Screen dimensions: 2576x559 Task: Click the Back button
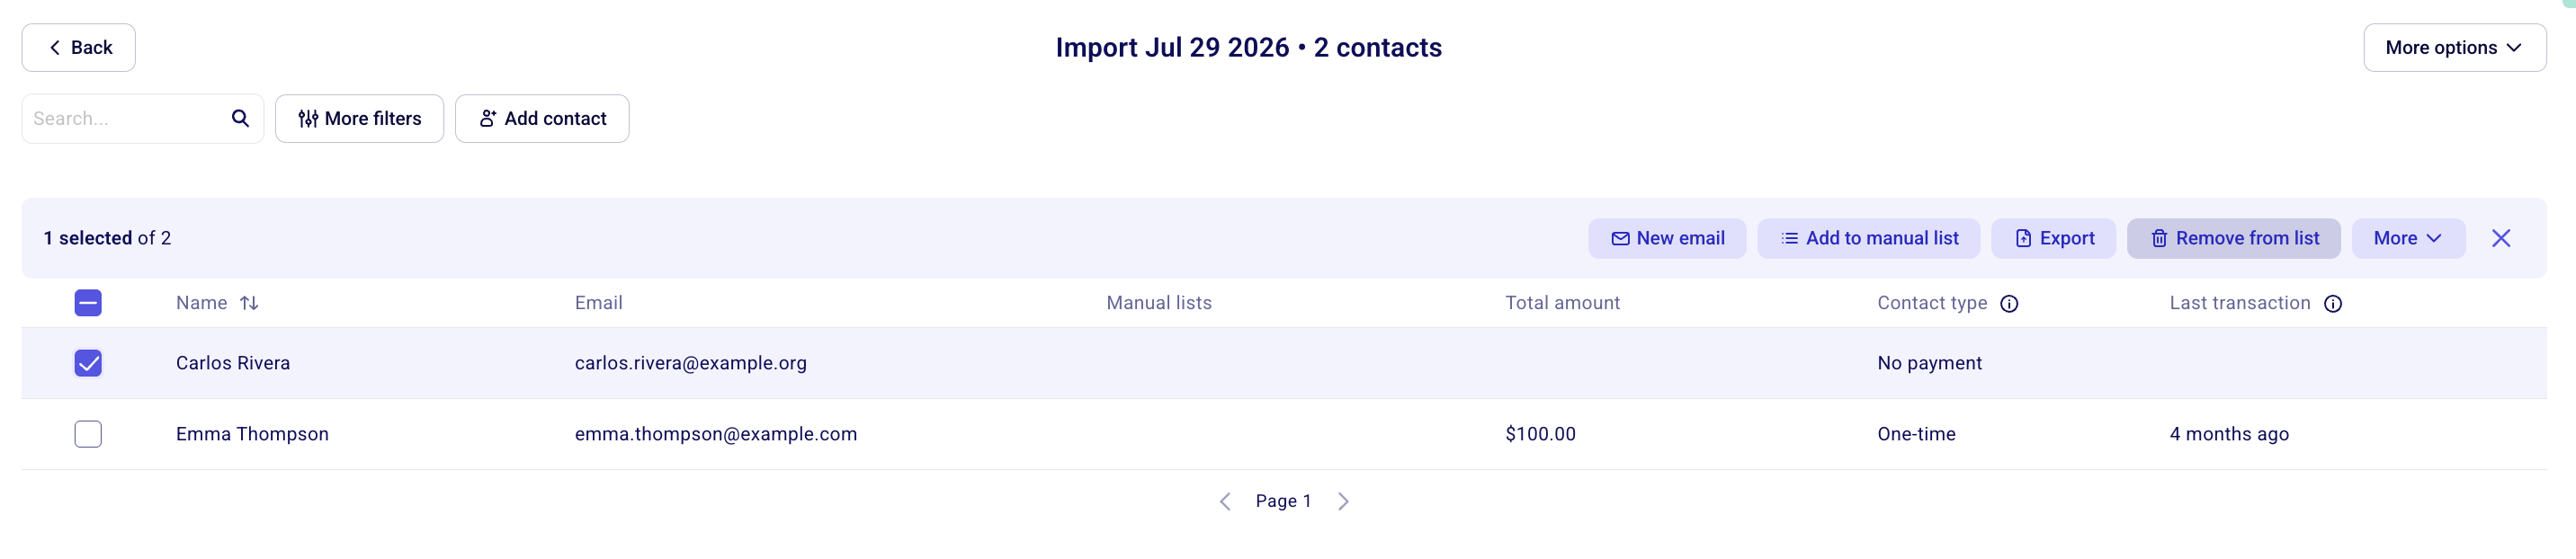pos(79,48)
